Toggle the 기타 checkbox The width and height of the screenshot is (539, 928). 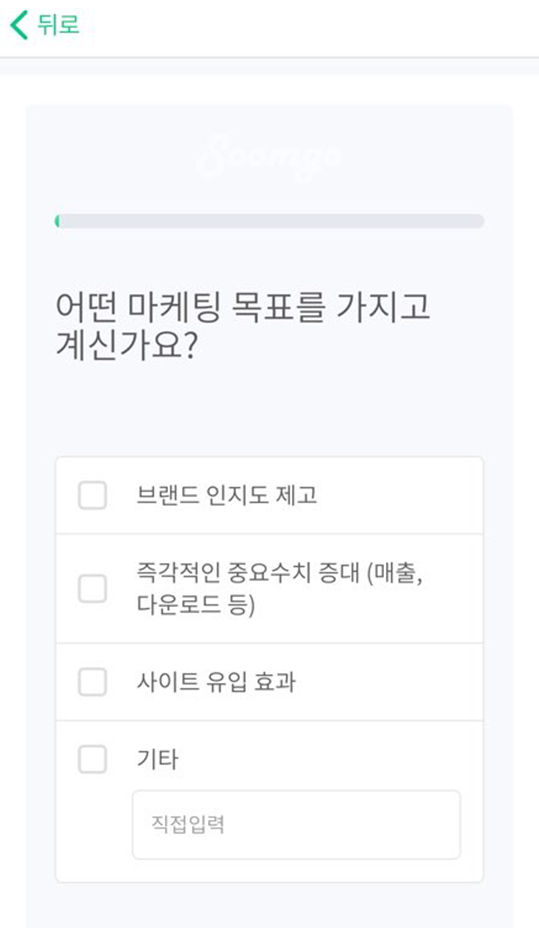pos(92,759)
